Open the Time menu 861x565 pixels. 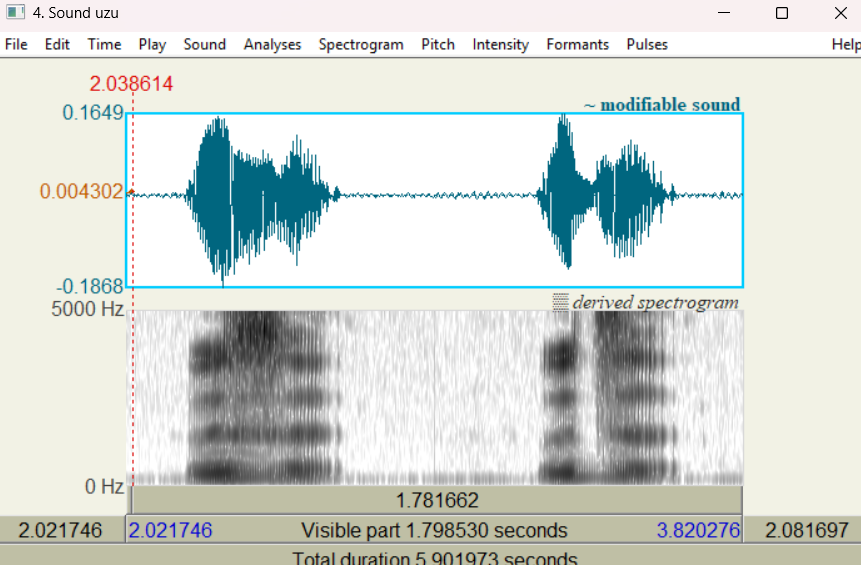[x=104, y=44]
